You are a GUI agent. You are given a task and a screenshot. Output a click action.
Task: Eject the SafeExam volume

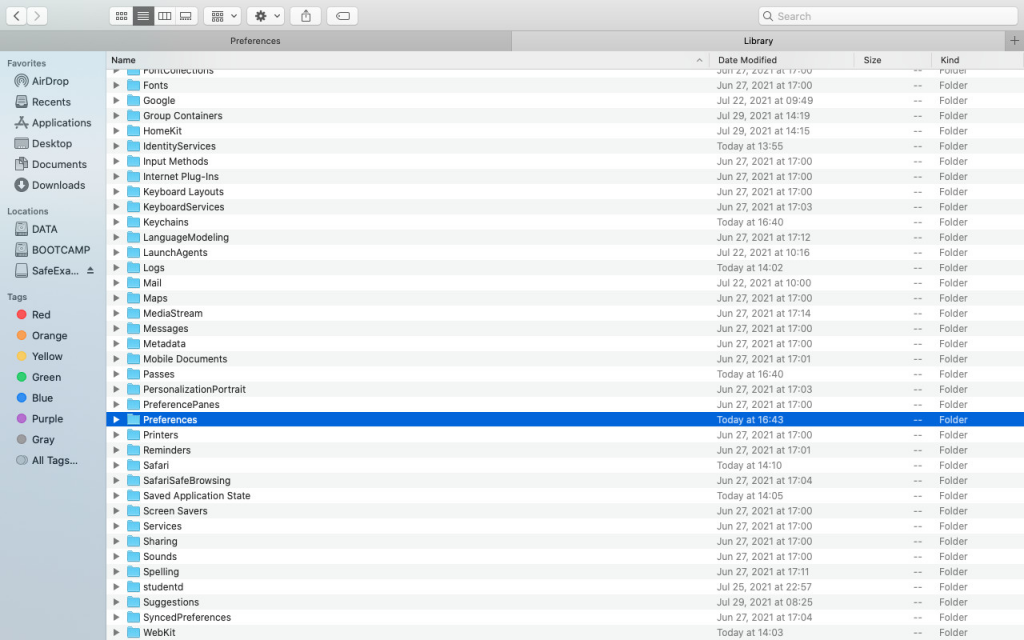[x=90, y=271]
